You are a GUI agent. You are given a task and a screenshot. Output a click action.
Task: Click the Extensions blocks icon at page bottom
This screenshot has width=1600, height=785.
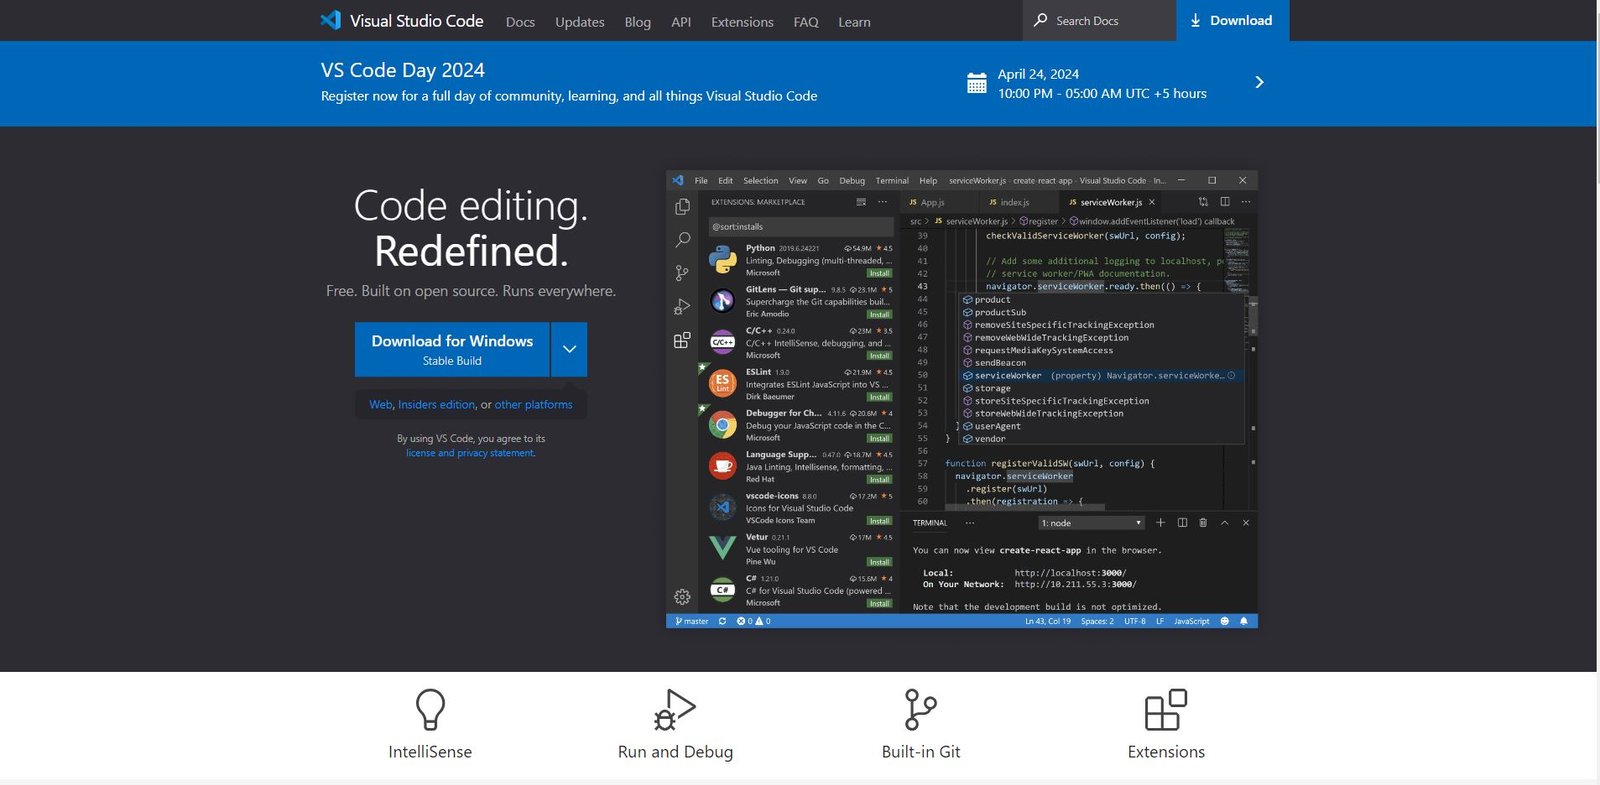click(1166, 710)
